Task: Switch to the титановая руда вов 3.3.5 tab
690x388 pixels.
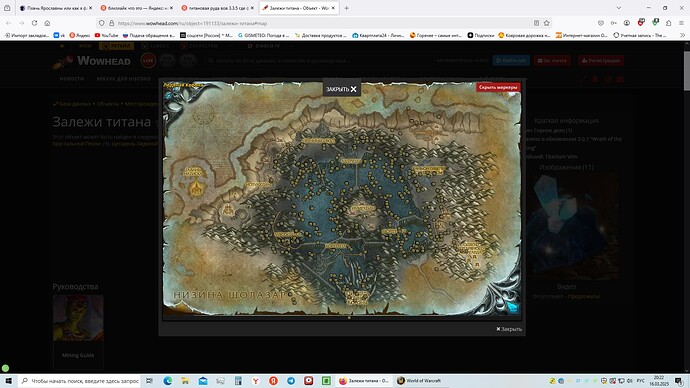Action: (x=218, y=8)
